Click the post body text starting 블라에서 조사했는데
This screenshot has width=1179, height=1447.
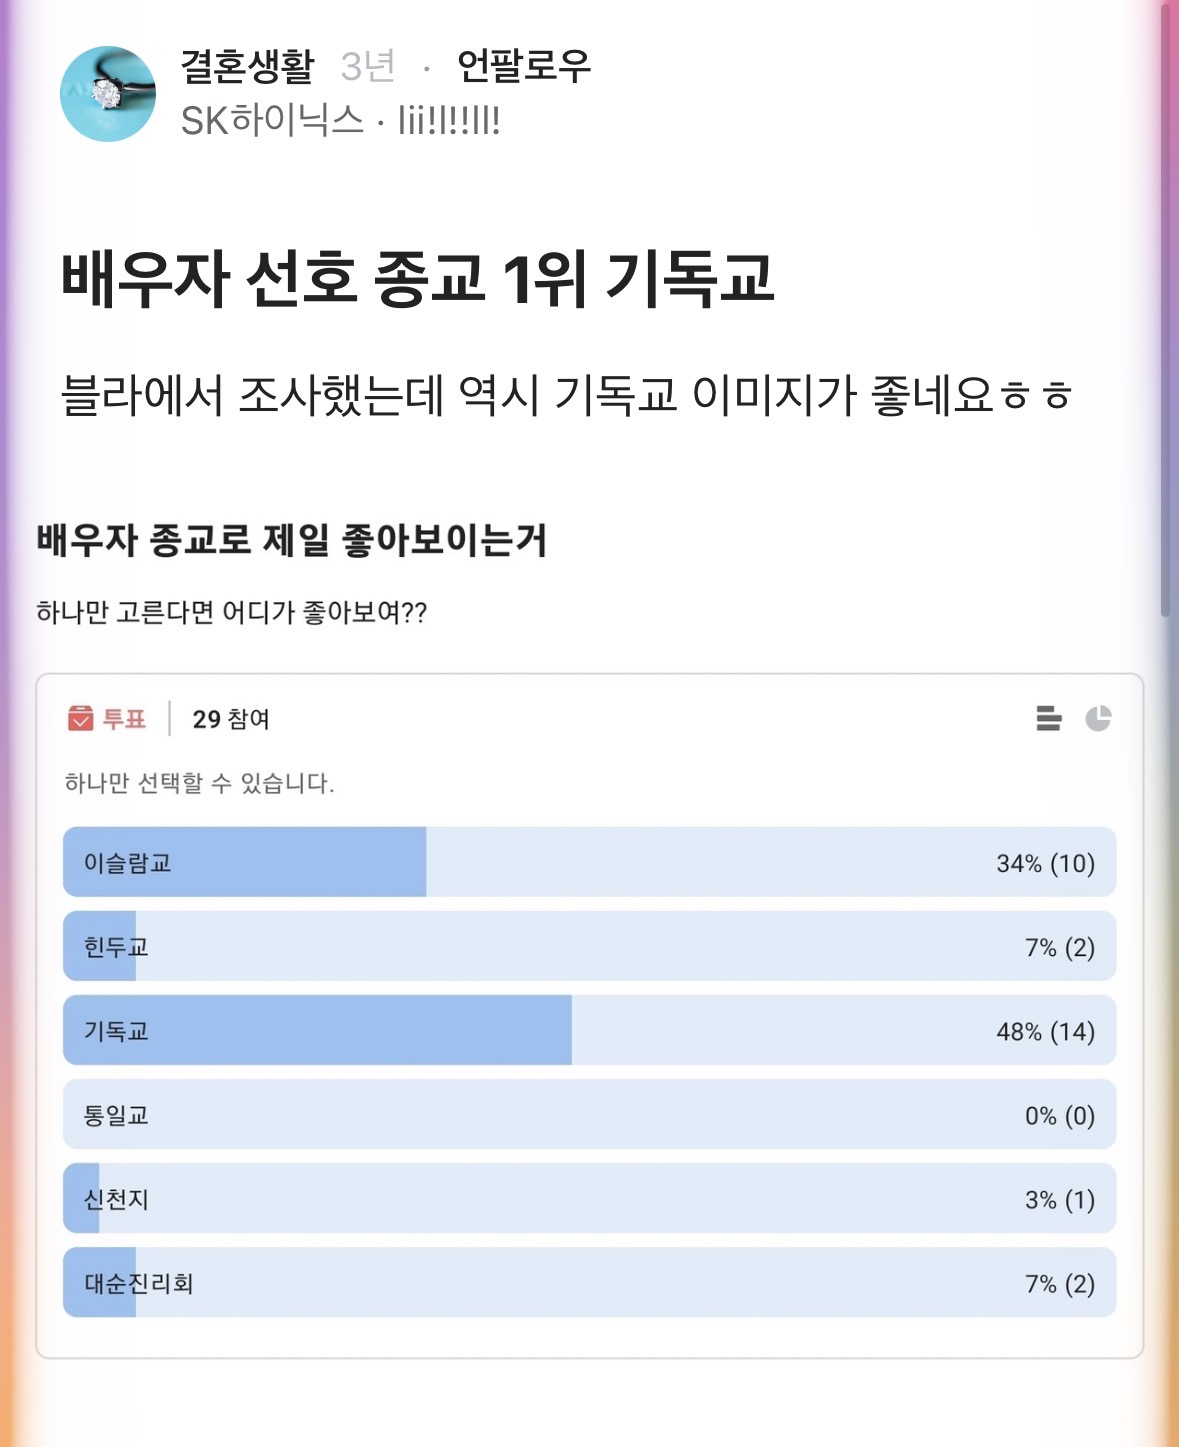click(x=566, y=394)
